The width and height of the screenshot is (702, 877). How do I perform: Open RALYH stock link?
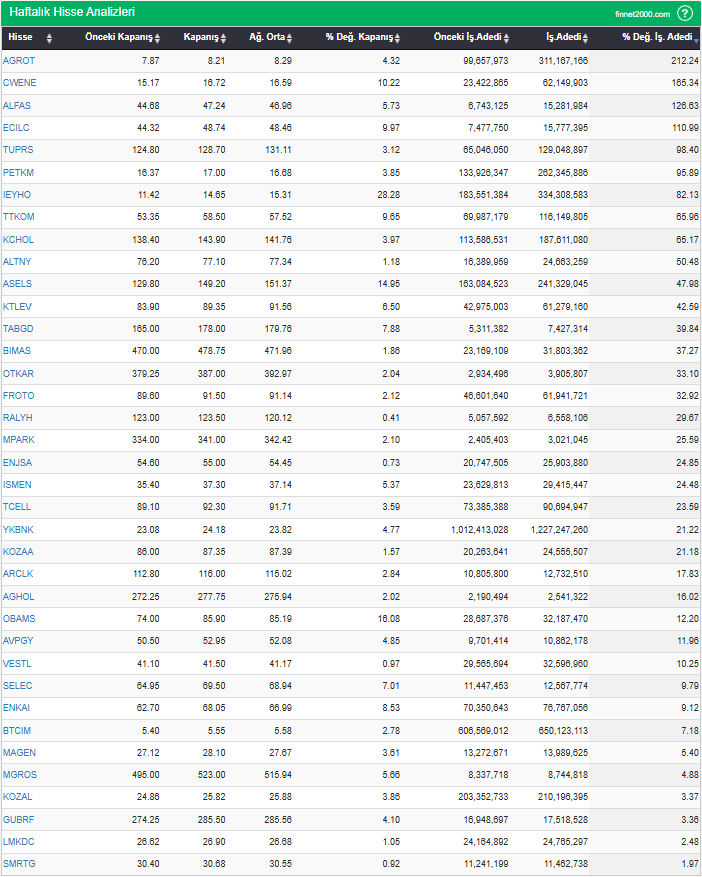pos(18,417)
